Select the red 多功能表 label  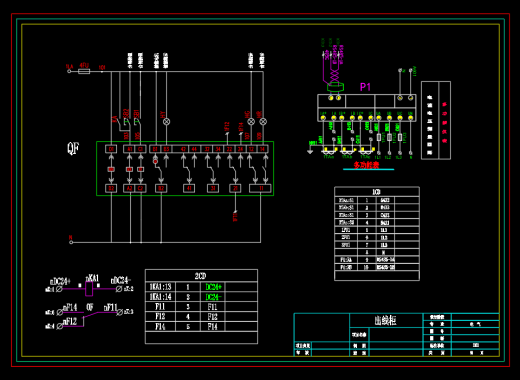point(366,165)
